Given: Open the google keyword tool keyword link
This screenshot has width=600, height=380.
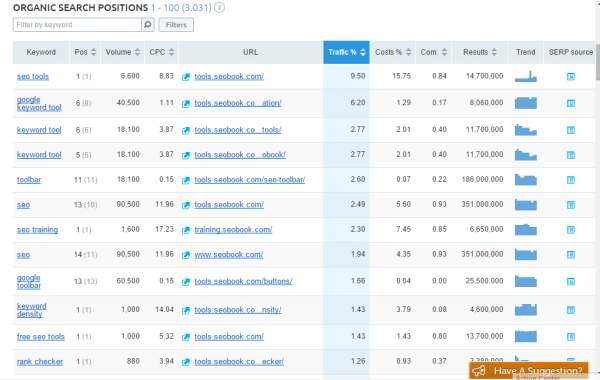Looking at the screenshot, I should tap(39, 103).
